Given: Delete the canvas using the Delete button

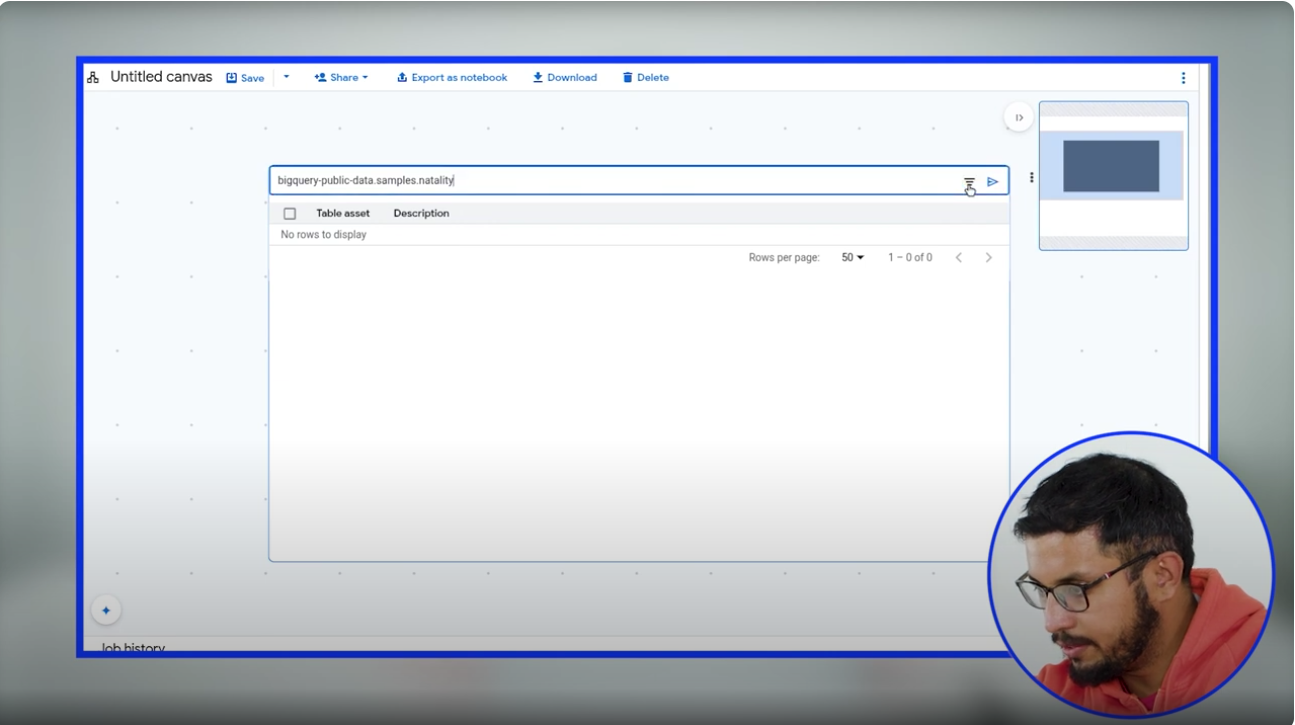Looking at the screenshot, I should 646,77.
